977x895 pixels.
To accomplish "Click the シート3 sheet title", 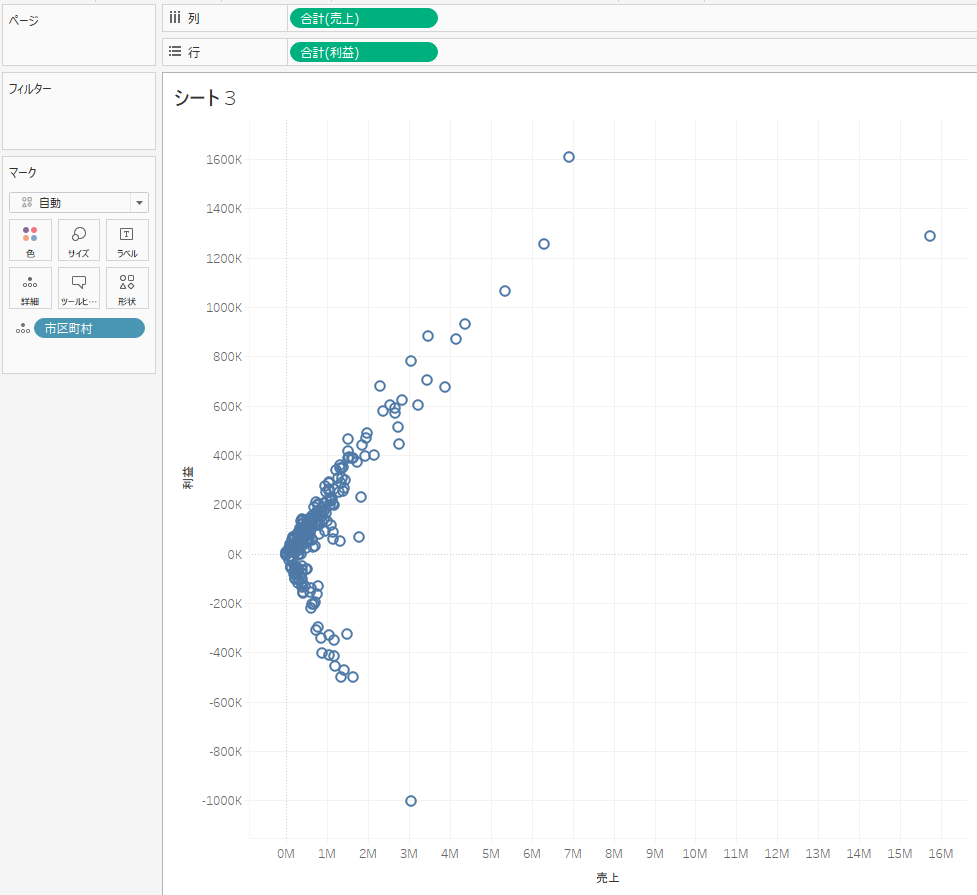I will coord(205,98).
